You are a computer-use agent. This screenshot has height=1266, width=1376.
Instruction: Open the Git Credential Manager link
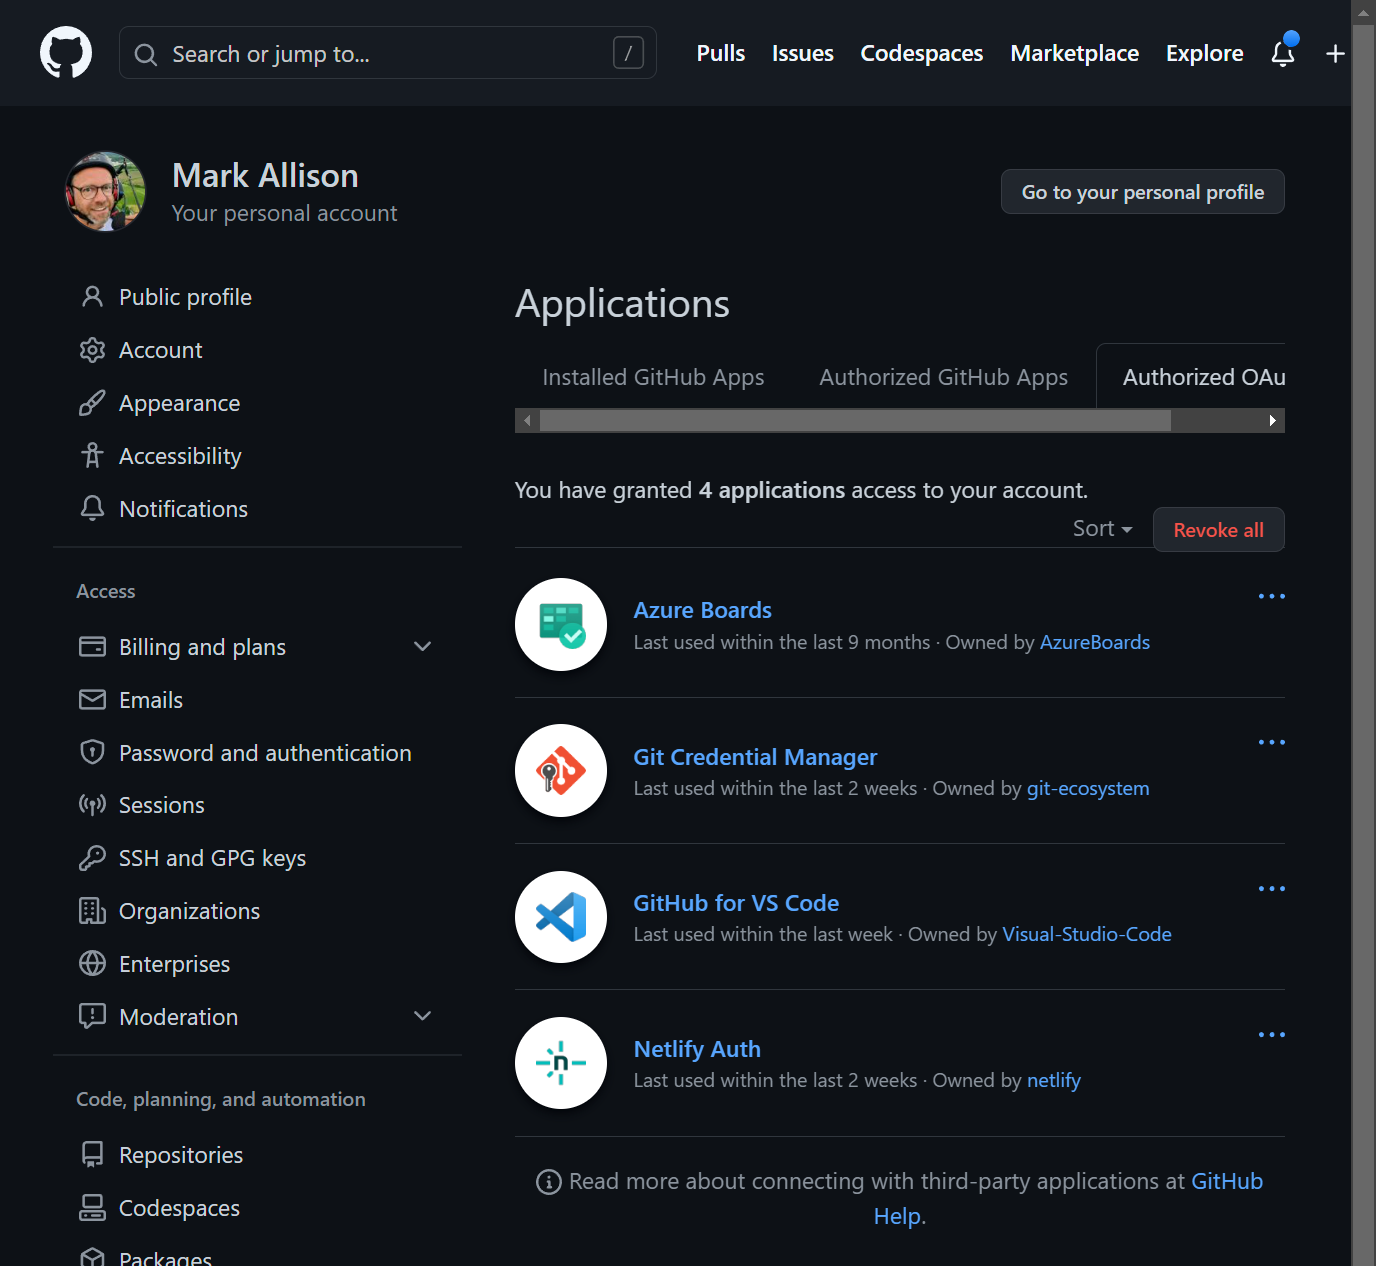point(755,757)
